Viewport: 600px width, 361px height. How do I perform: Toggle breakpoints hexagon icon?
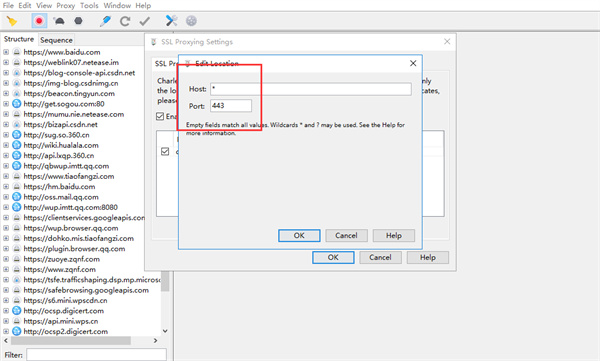coord(78,21)
